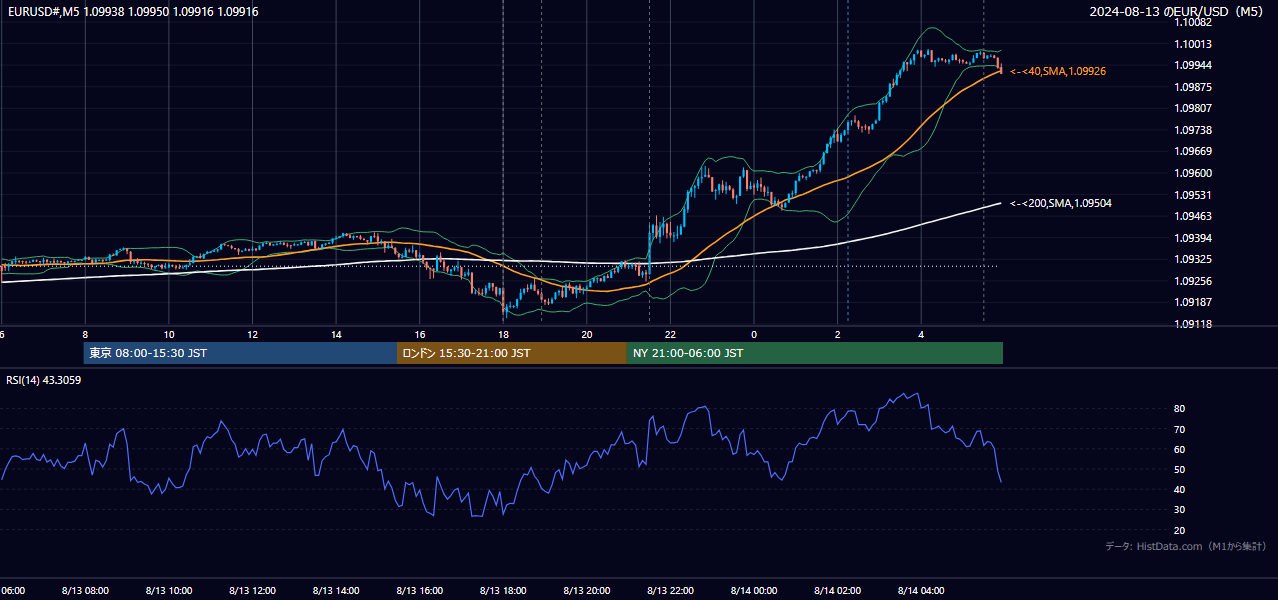The width and height of the screenshot is (1278, 600).
Task: Click the 8/13 22:00 bottom time label
Action: (x=670, y=591)
